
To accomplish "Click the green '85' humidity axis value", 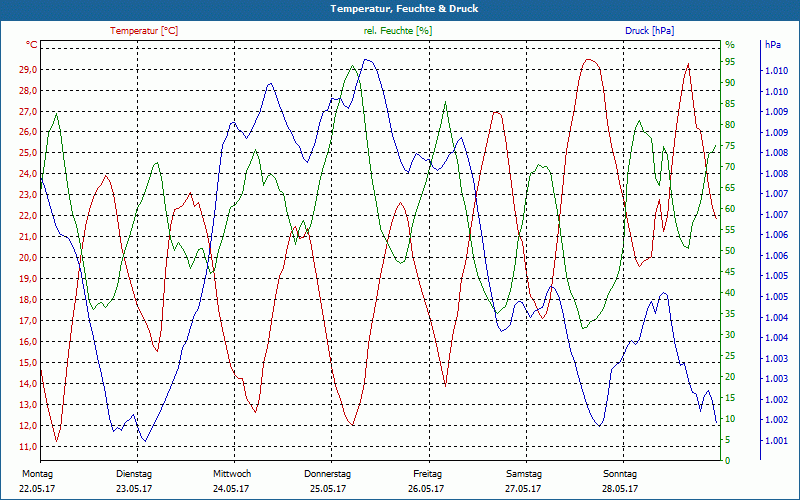I will coord(730,104).
